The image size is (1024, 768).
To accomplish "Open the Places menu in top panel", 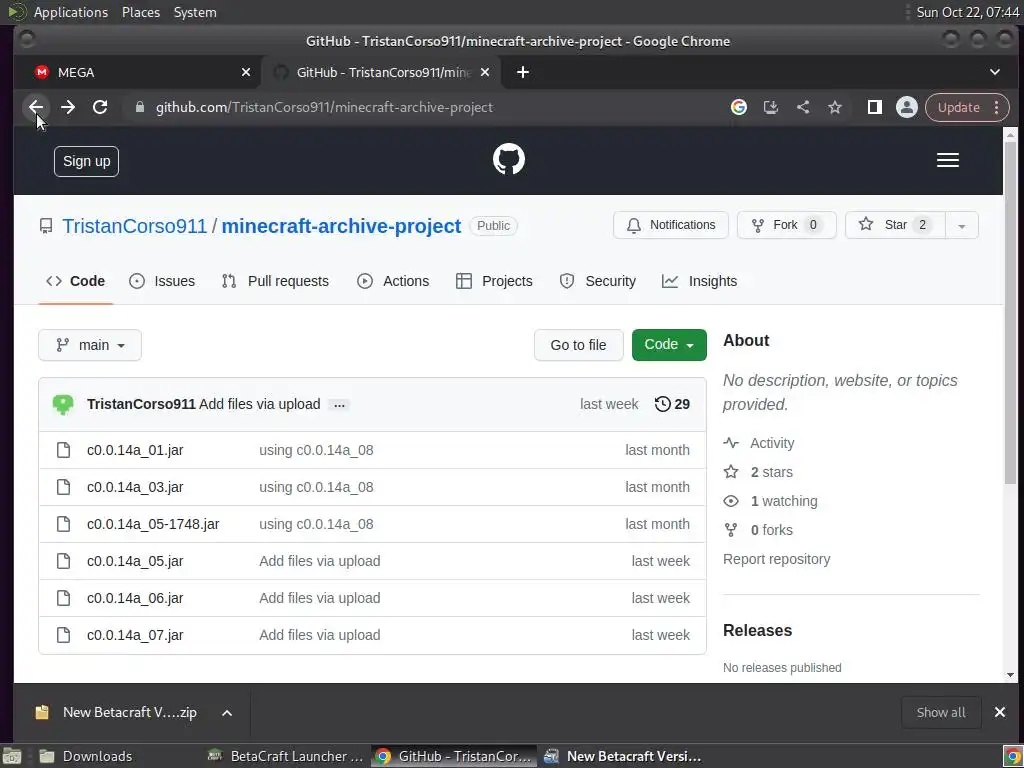I will [x=140, y=12].
